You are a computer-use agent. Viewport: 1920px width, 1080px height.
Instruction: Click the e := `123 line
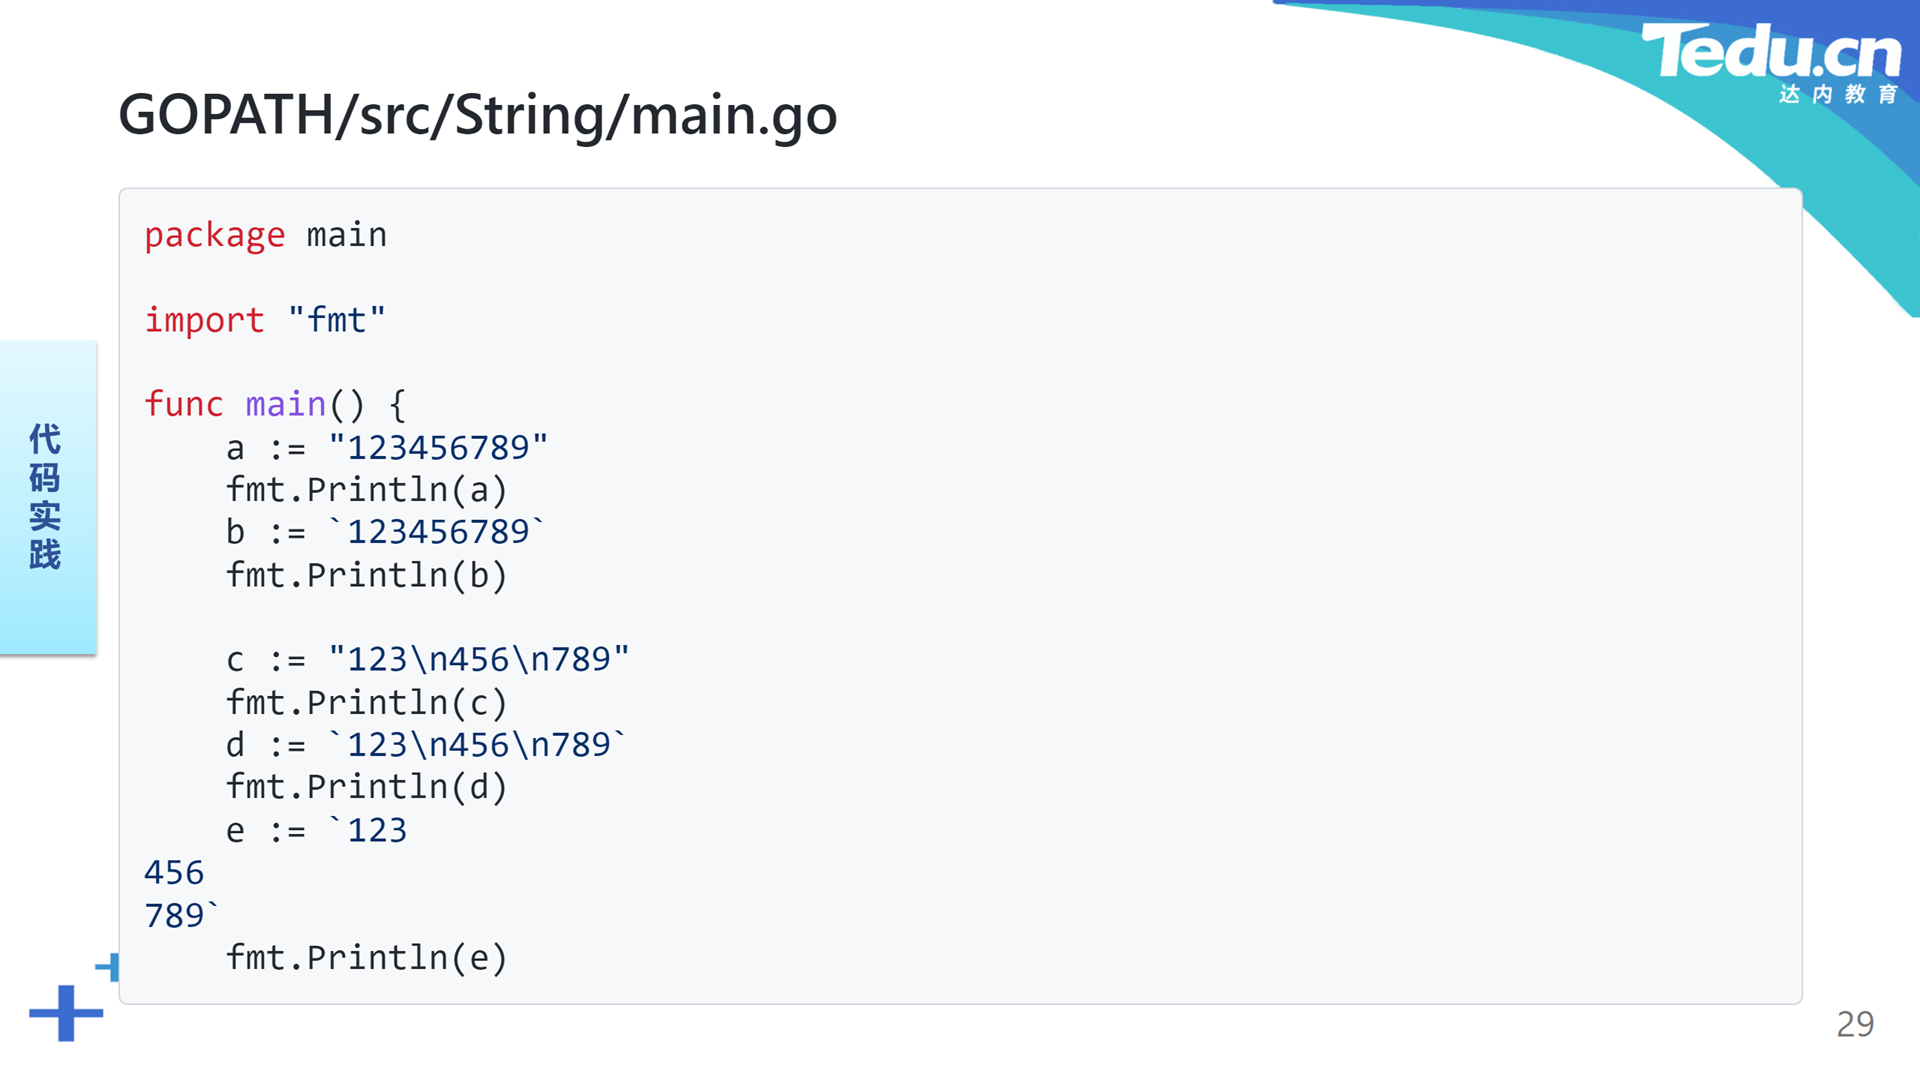tap(316, 830)
